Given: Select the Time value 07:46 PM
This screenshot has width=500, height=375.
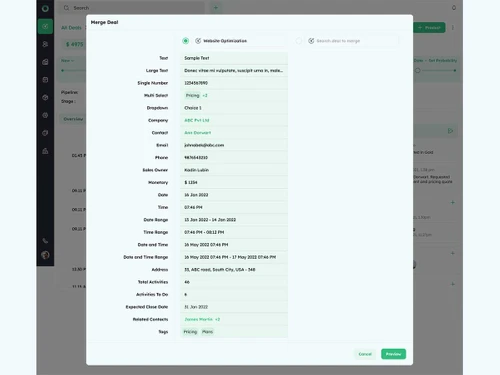Looking at the screenshot, I should point(193,207).
